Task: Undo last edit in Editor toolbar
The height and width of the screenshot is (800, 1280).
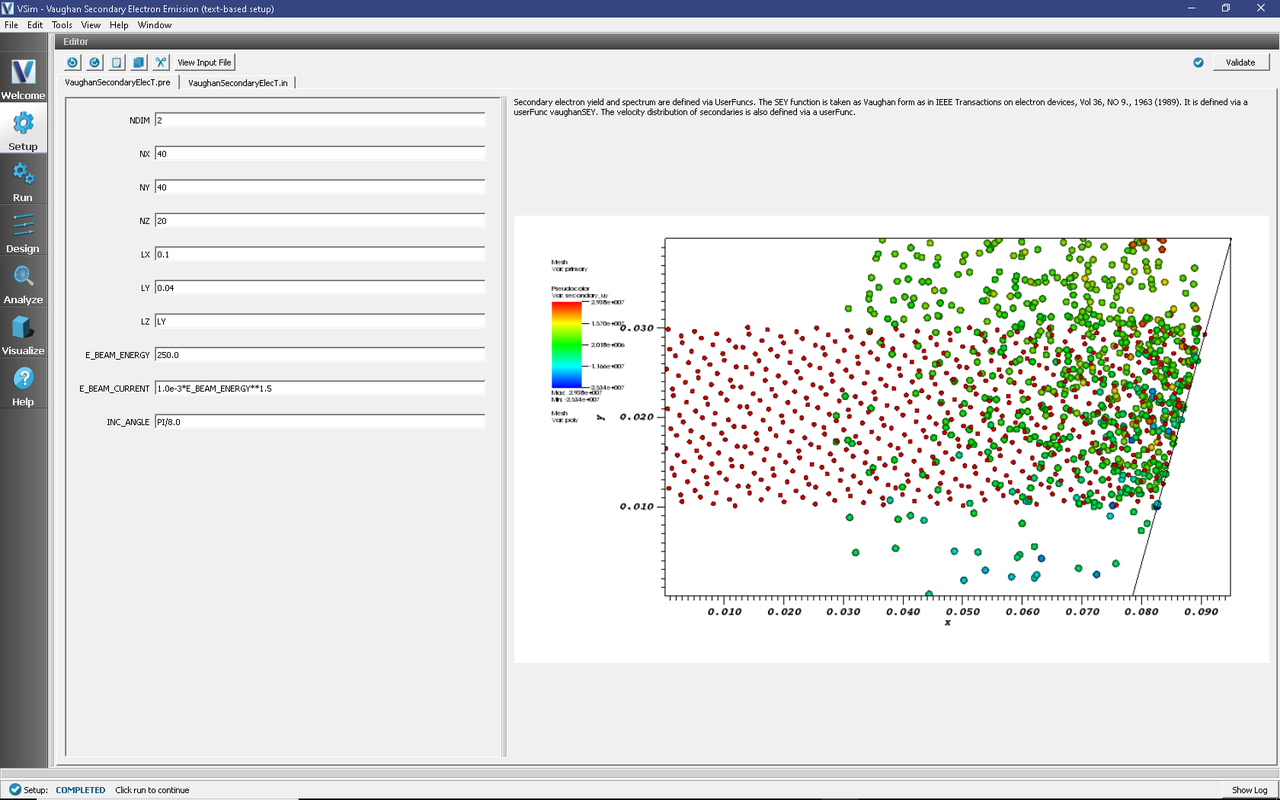Action: 72,62
